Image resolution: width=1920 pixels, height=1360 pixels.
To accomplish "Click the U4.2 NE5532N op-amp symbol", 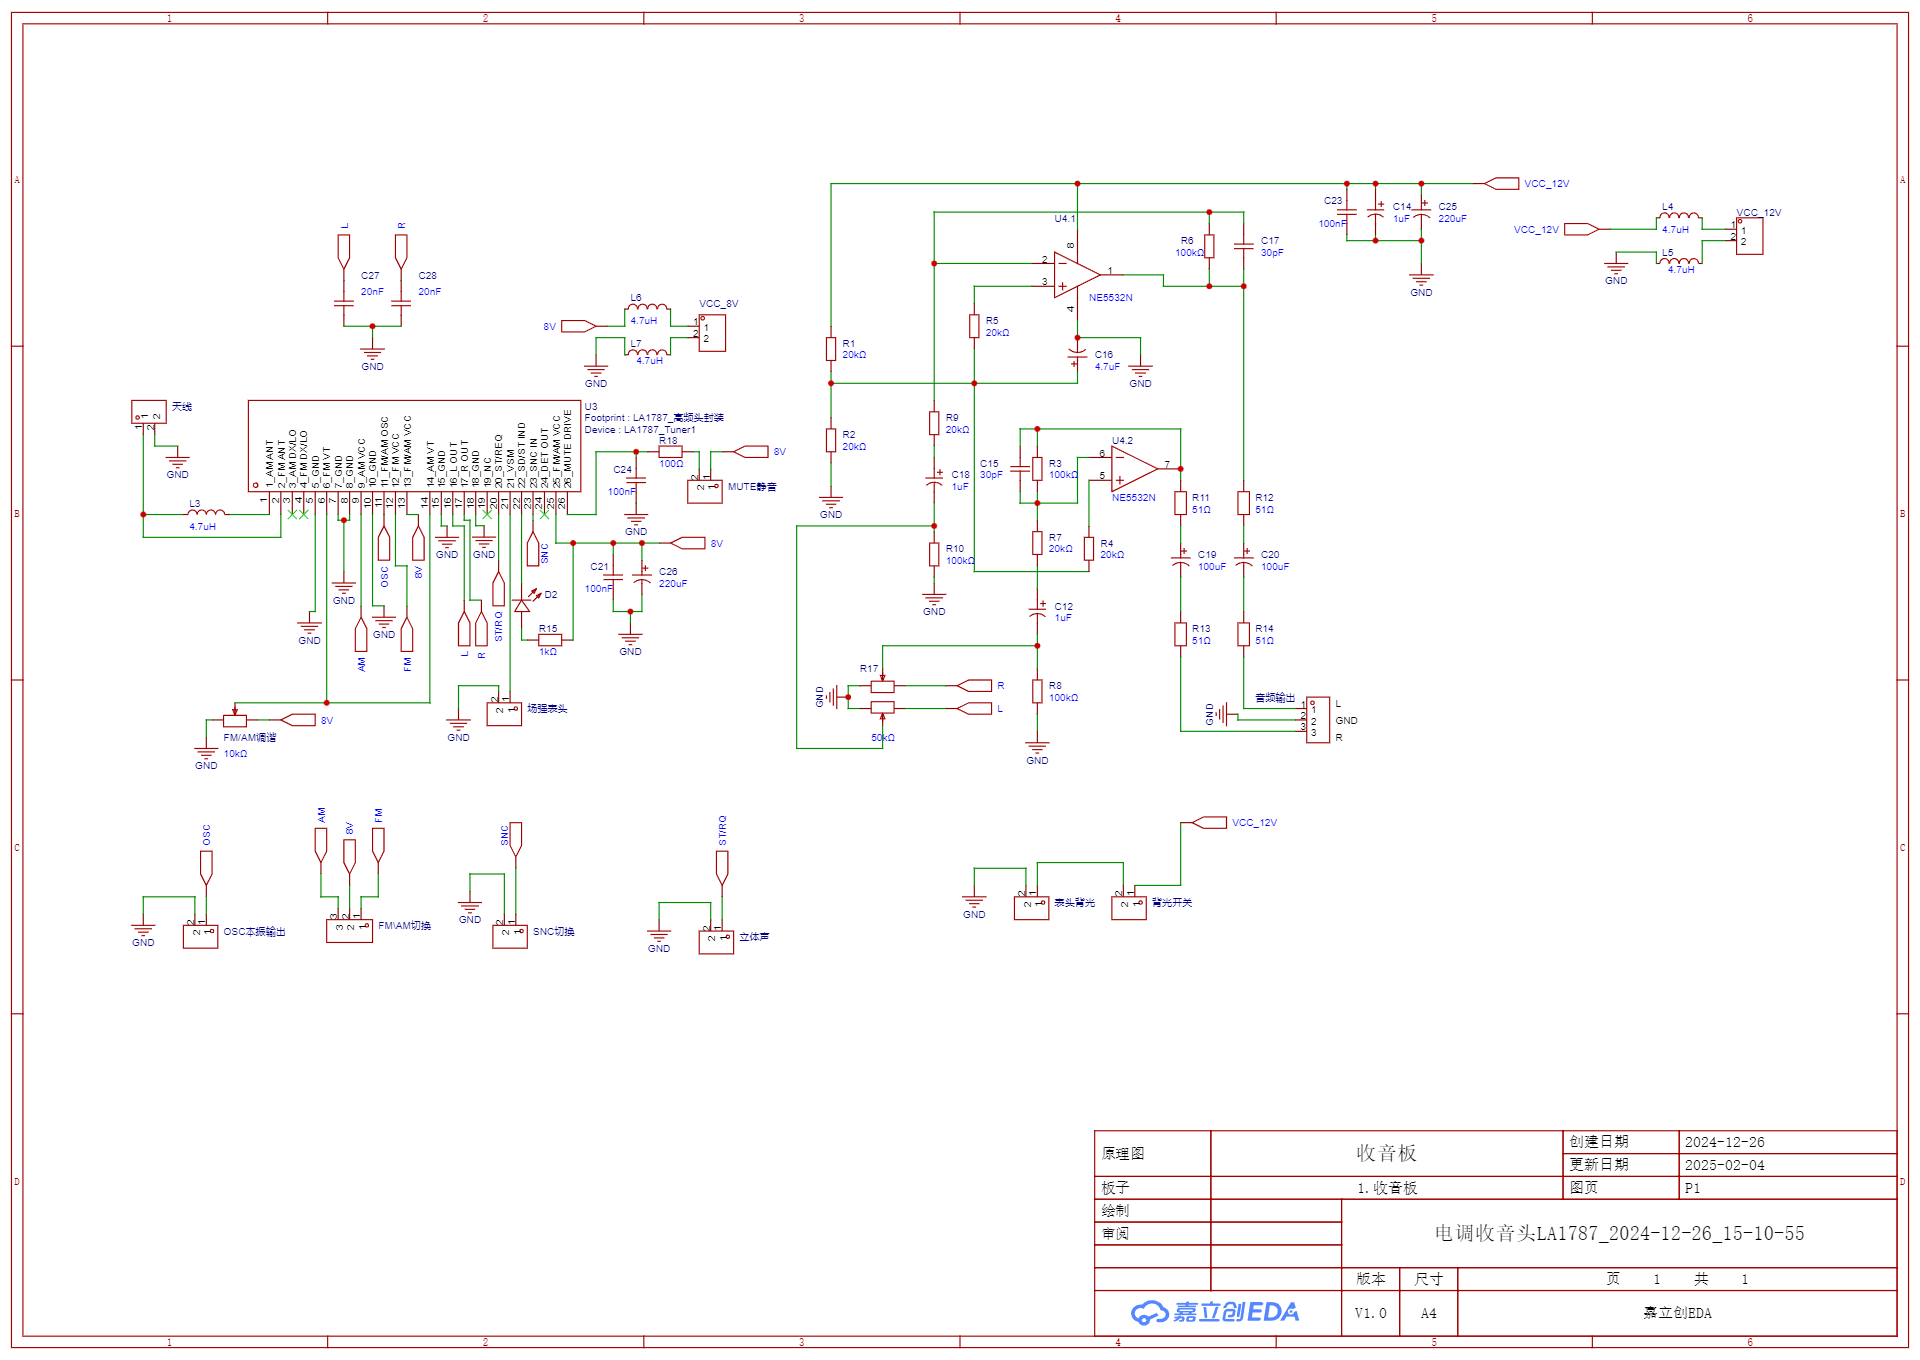I will [1134, 468].
